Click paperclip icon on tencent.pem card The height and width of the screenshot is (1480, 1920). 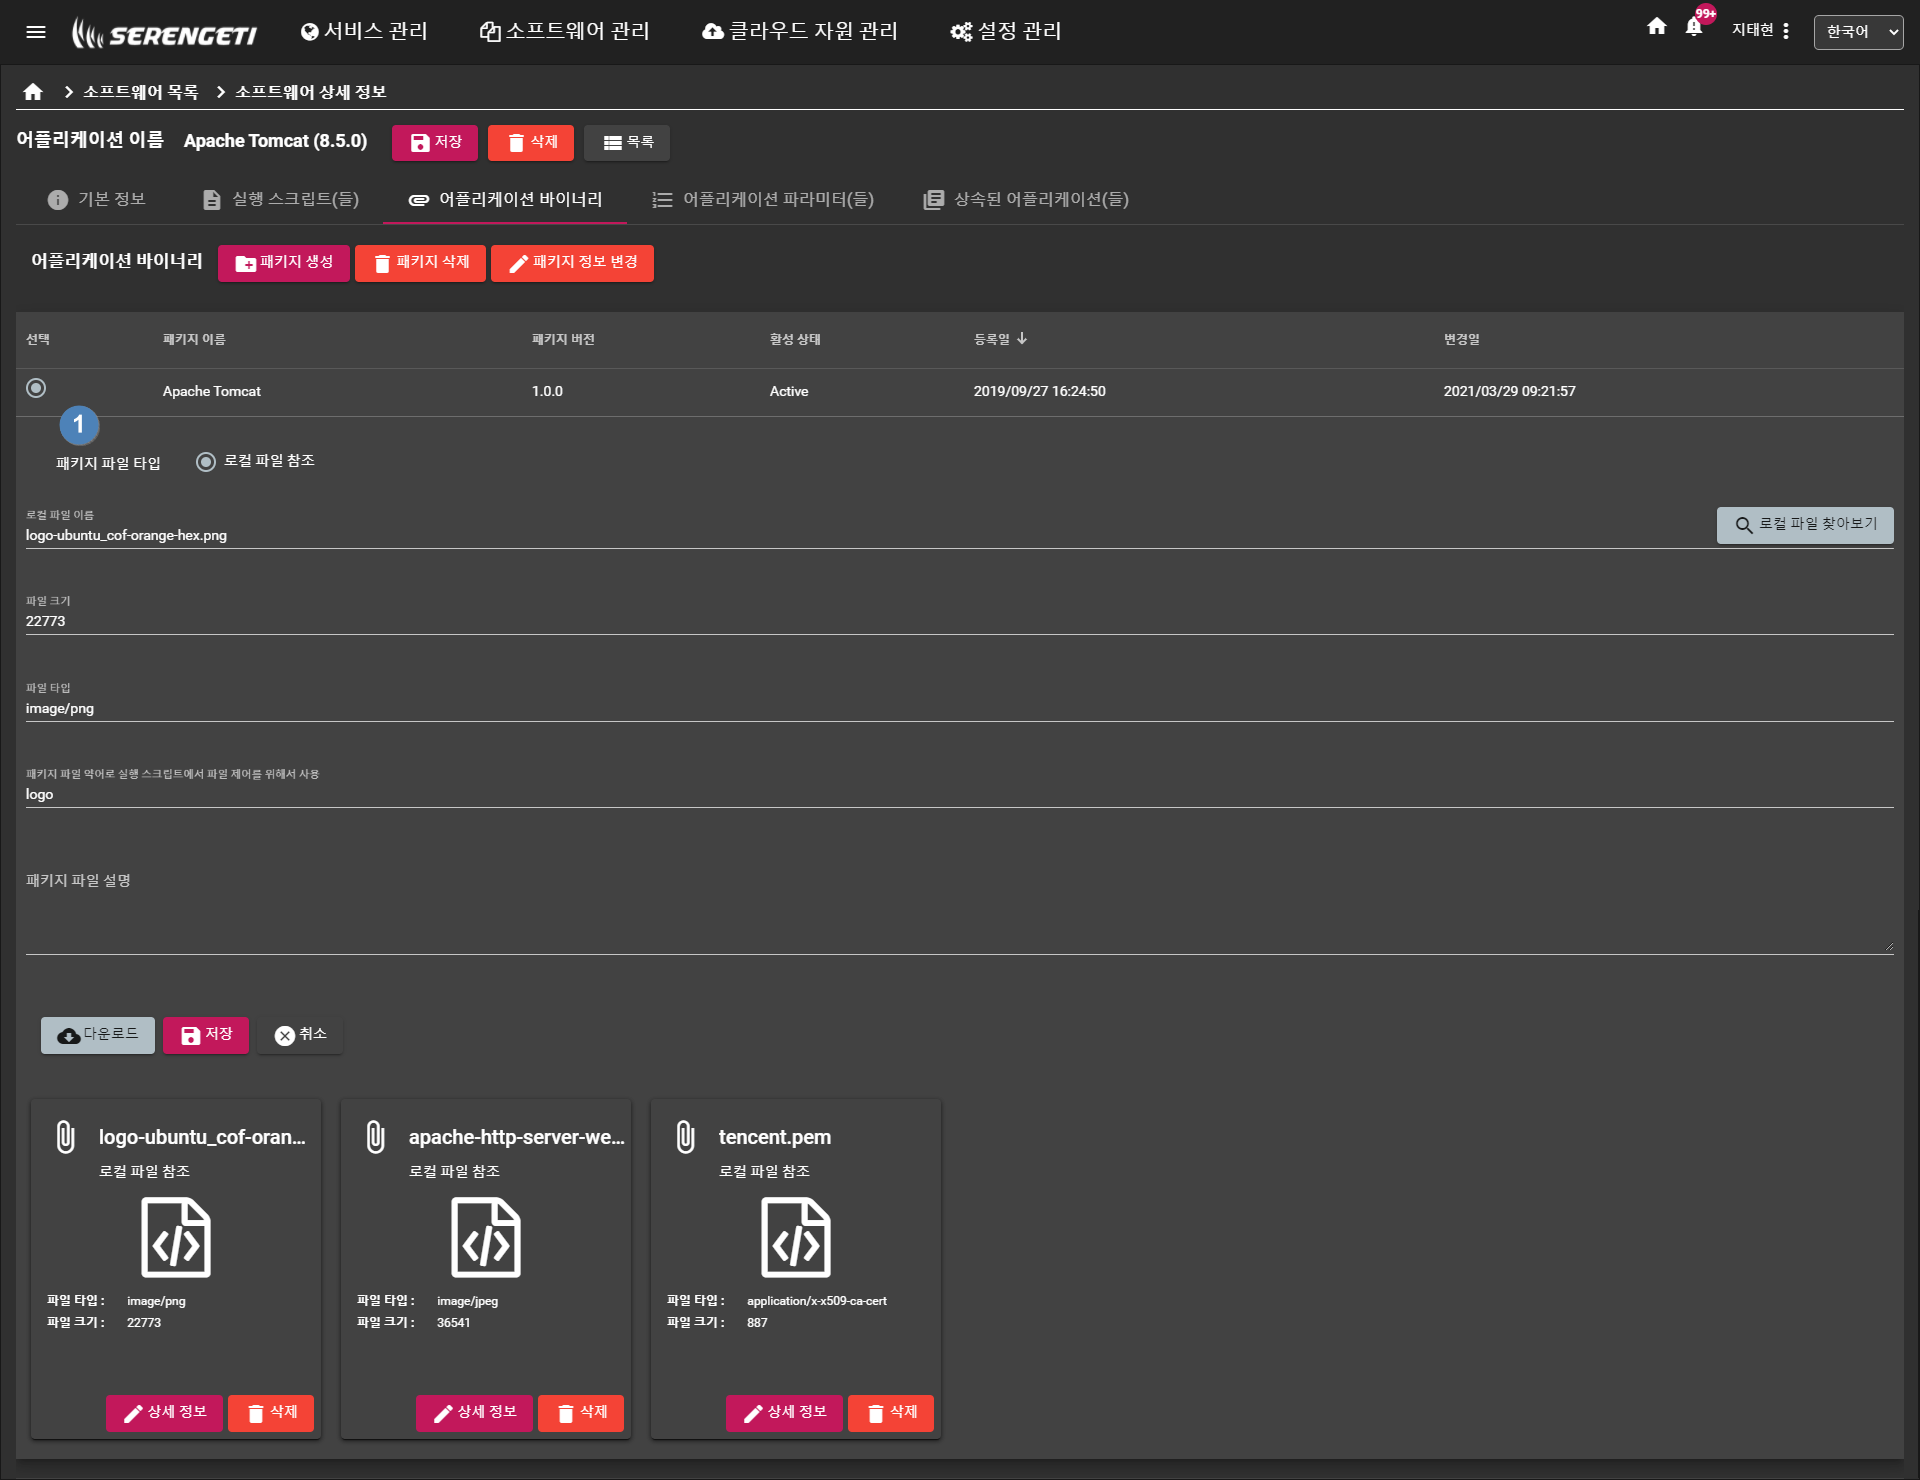pyautogui.click(x=685, y=1137)
